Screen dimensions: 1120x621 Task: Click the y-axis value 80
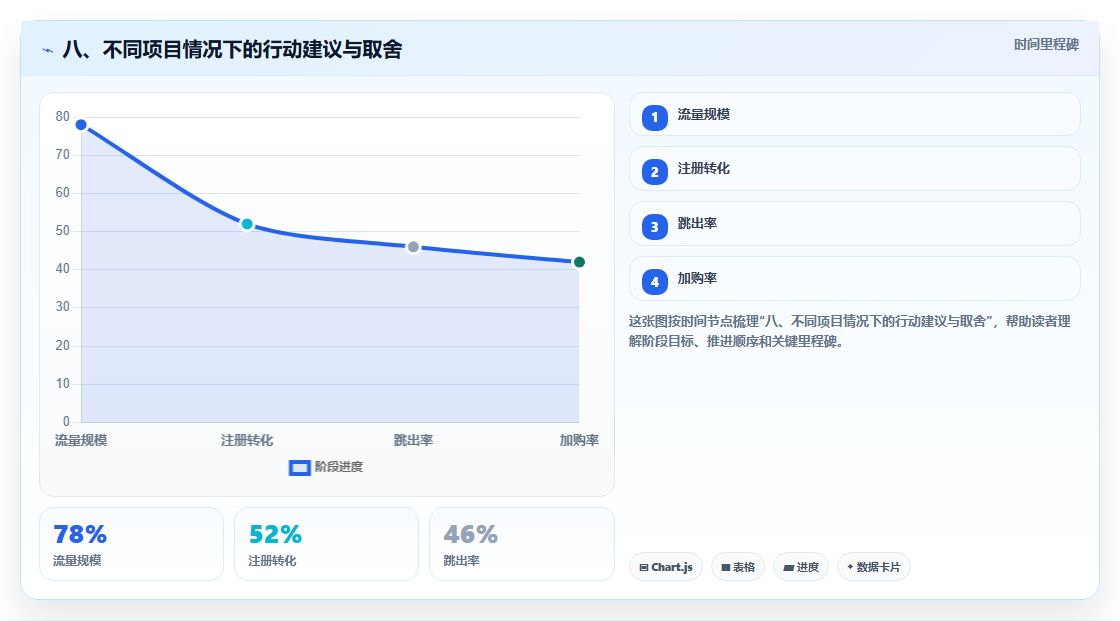point(63,116)
